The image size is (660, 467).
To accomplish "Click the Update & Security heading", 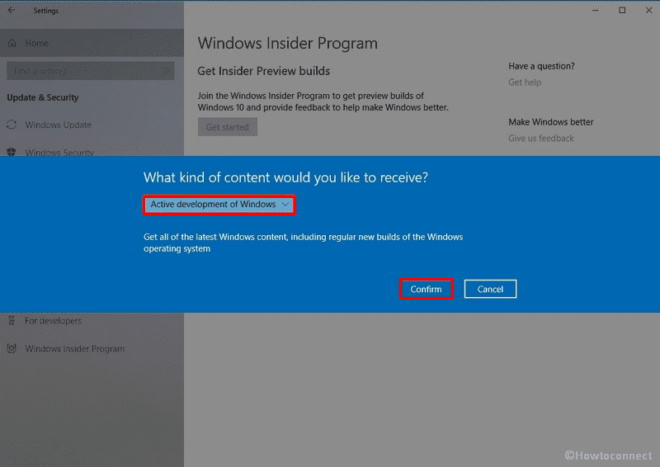I will pyautogui.click(x=43, y=98).
